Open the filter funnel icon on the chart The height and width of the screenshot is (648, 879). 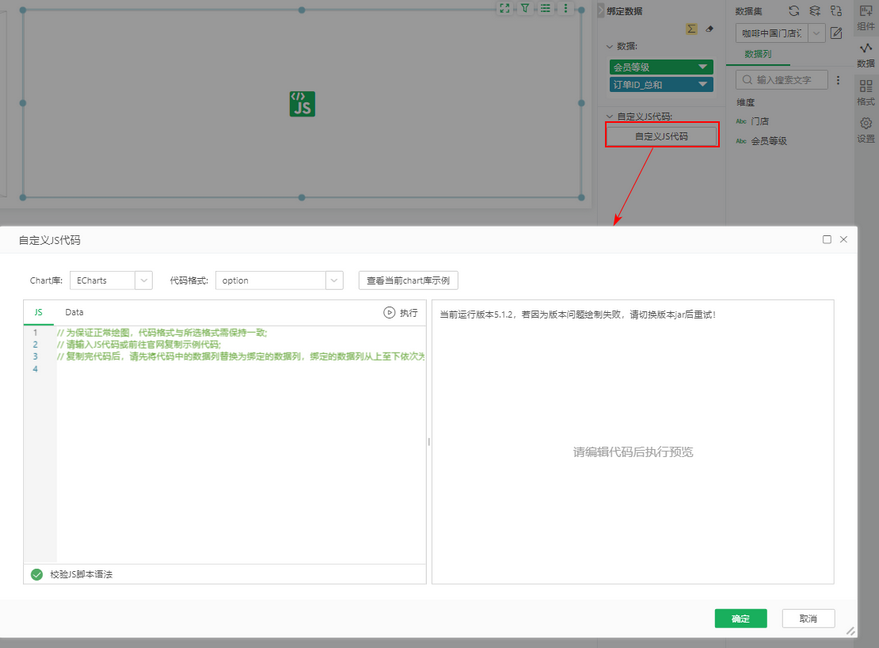[525, 8]
